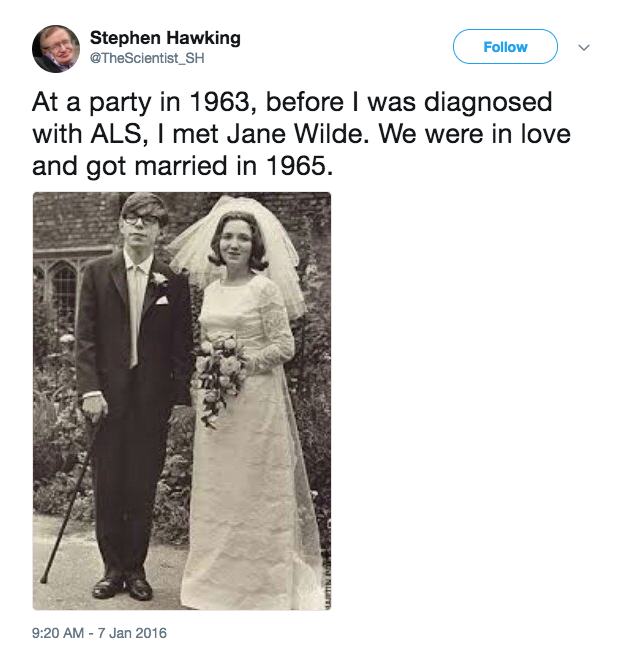Image resolution: width=626 pixels, height=654 pixels.
Task: Open the attached wedding photo
Action: pyautogui.click(x=182, y=401)
